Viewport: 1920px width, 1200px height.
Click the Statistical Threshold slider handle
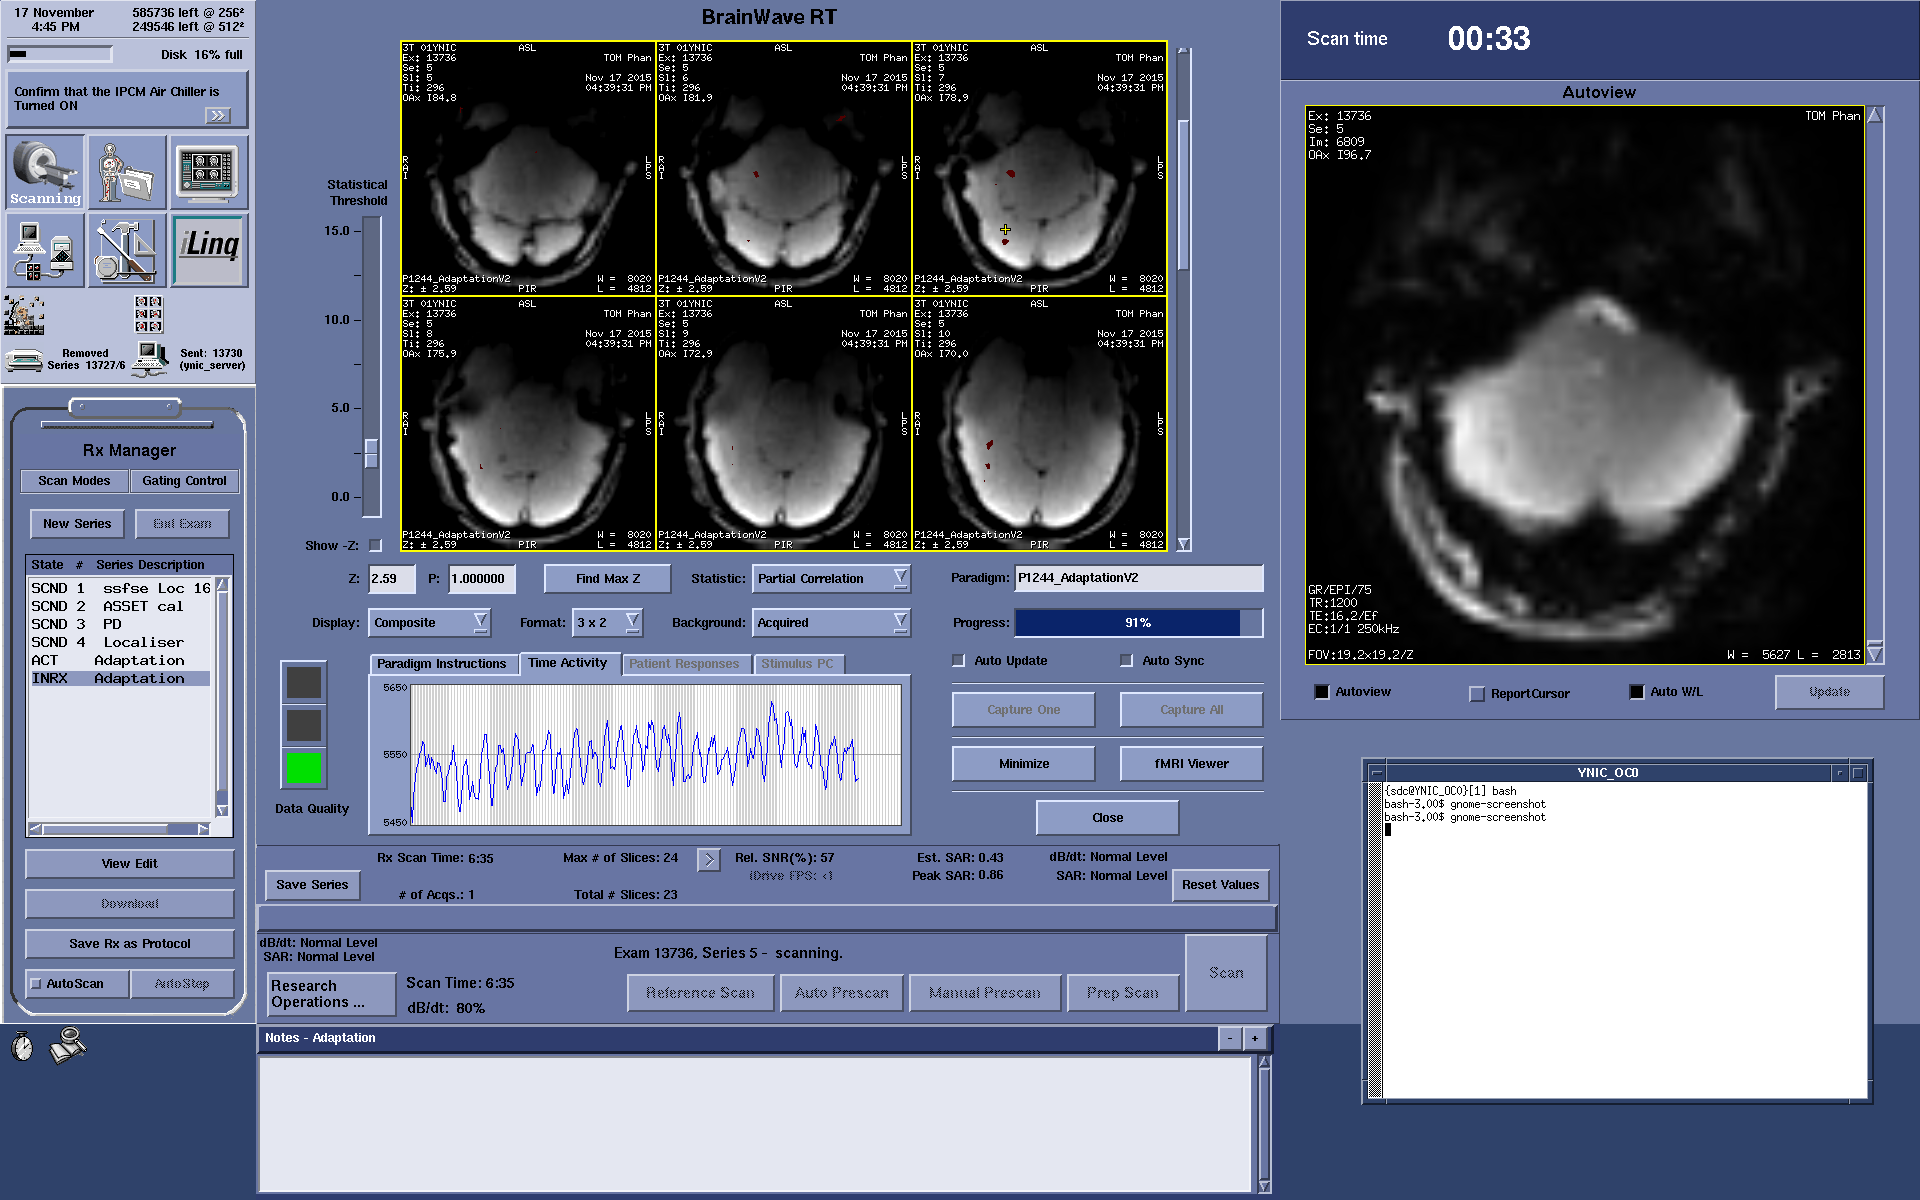371,453
